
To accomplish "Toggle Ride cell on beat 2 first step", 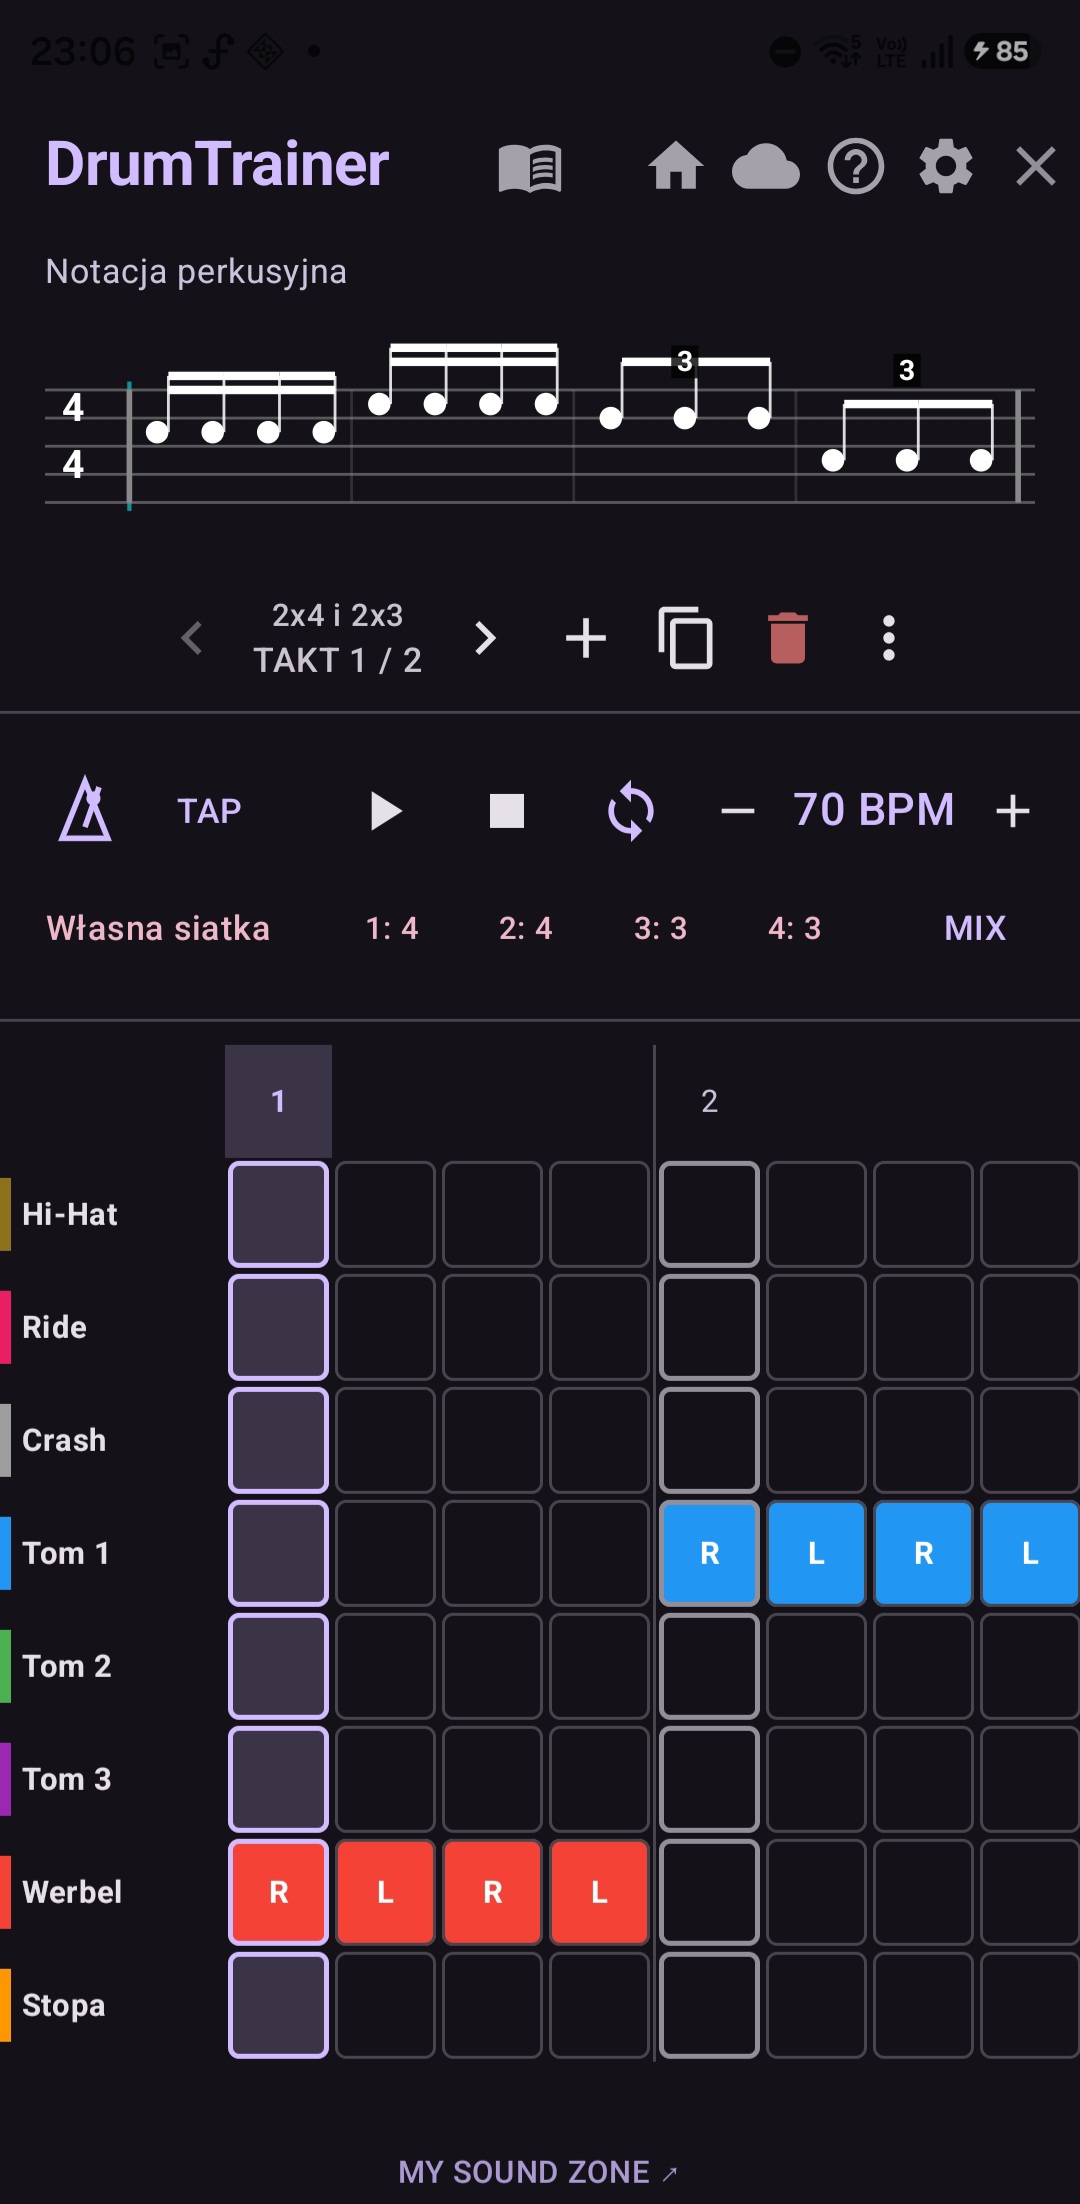I will point(709,1327).
